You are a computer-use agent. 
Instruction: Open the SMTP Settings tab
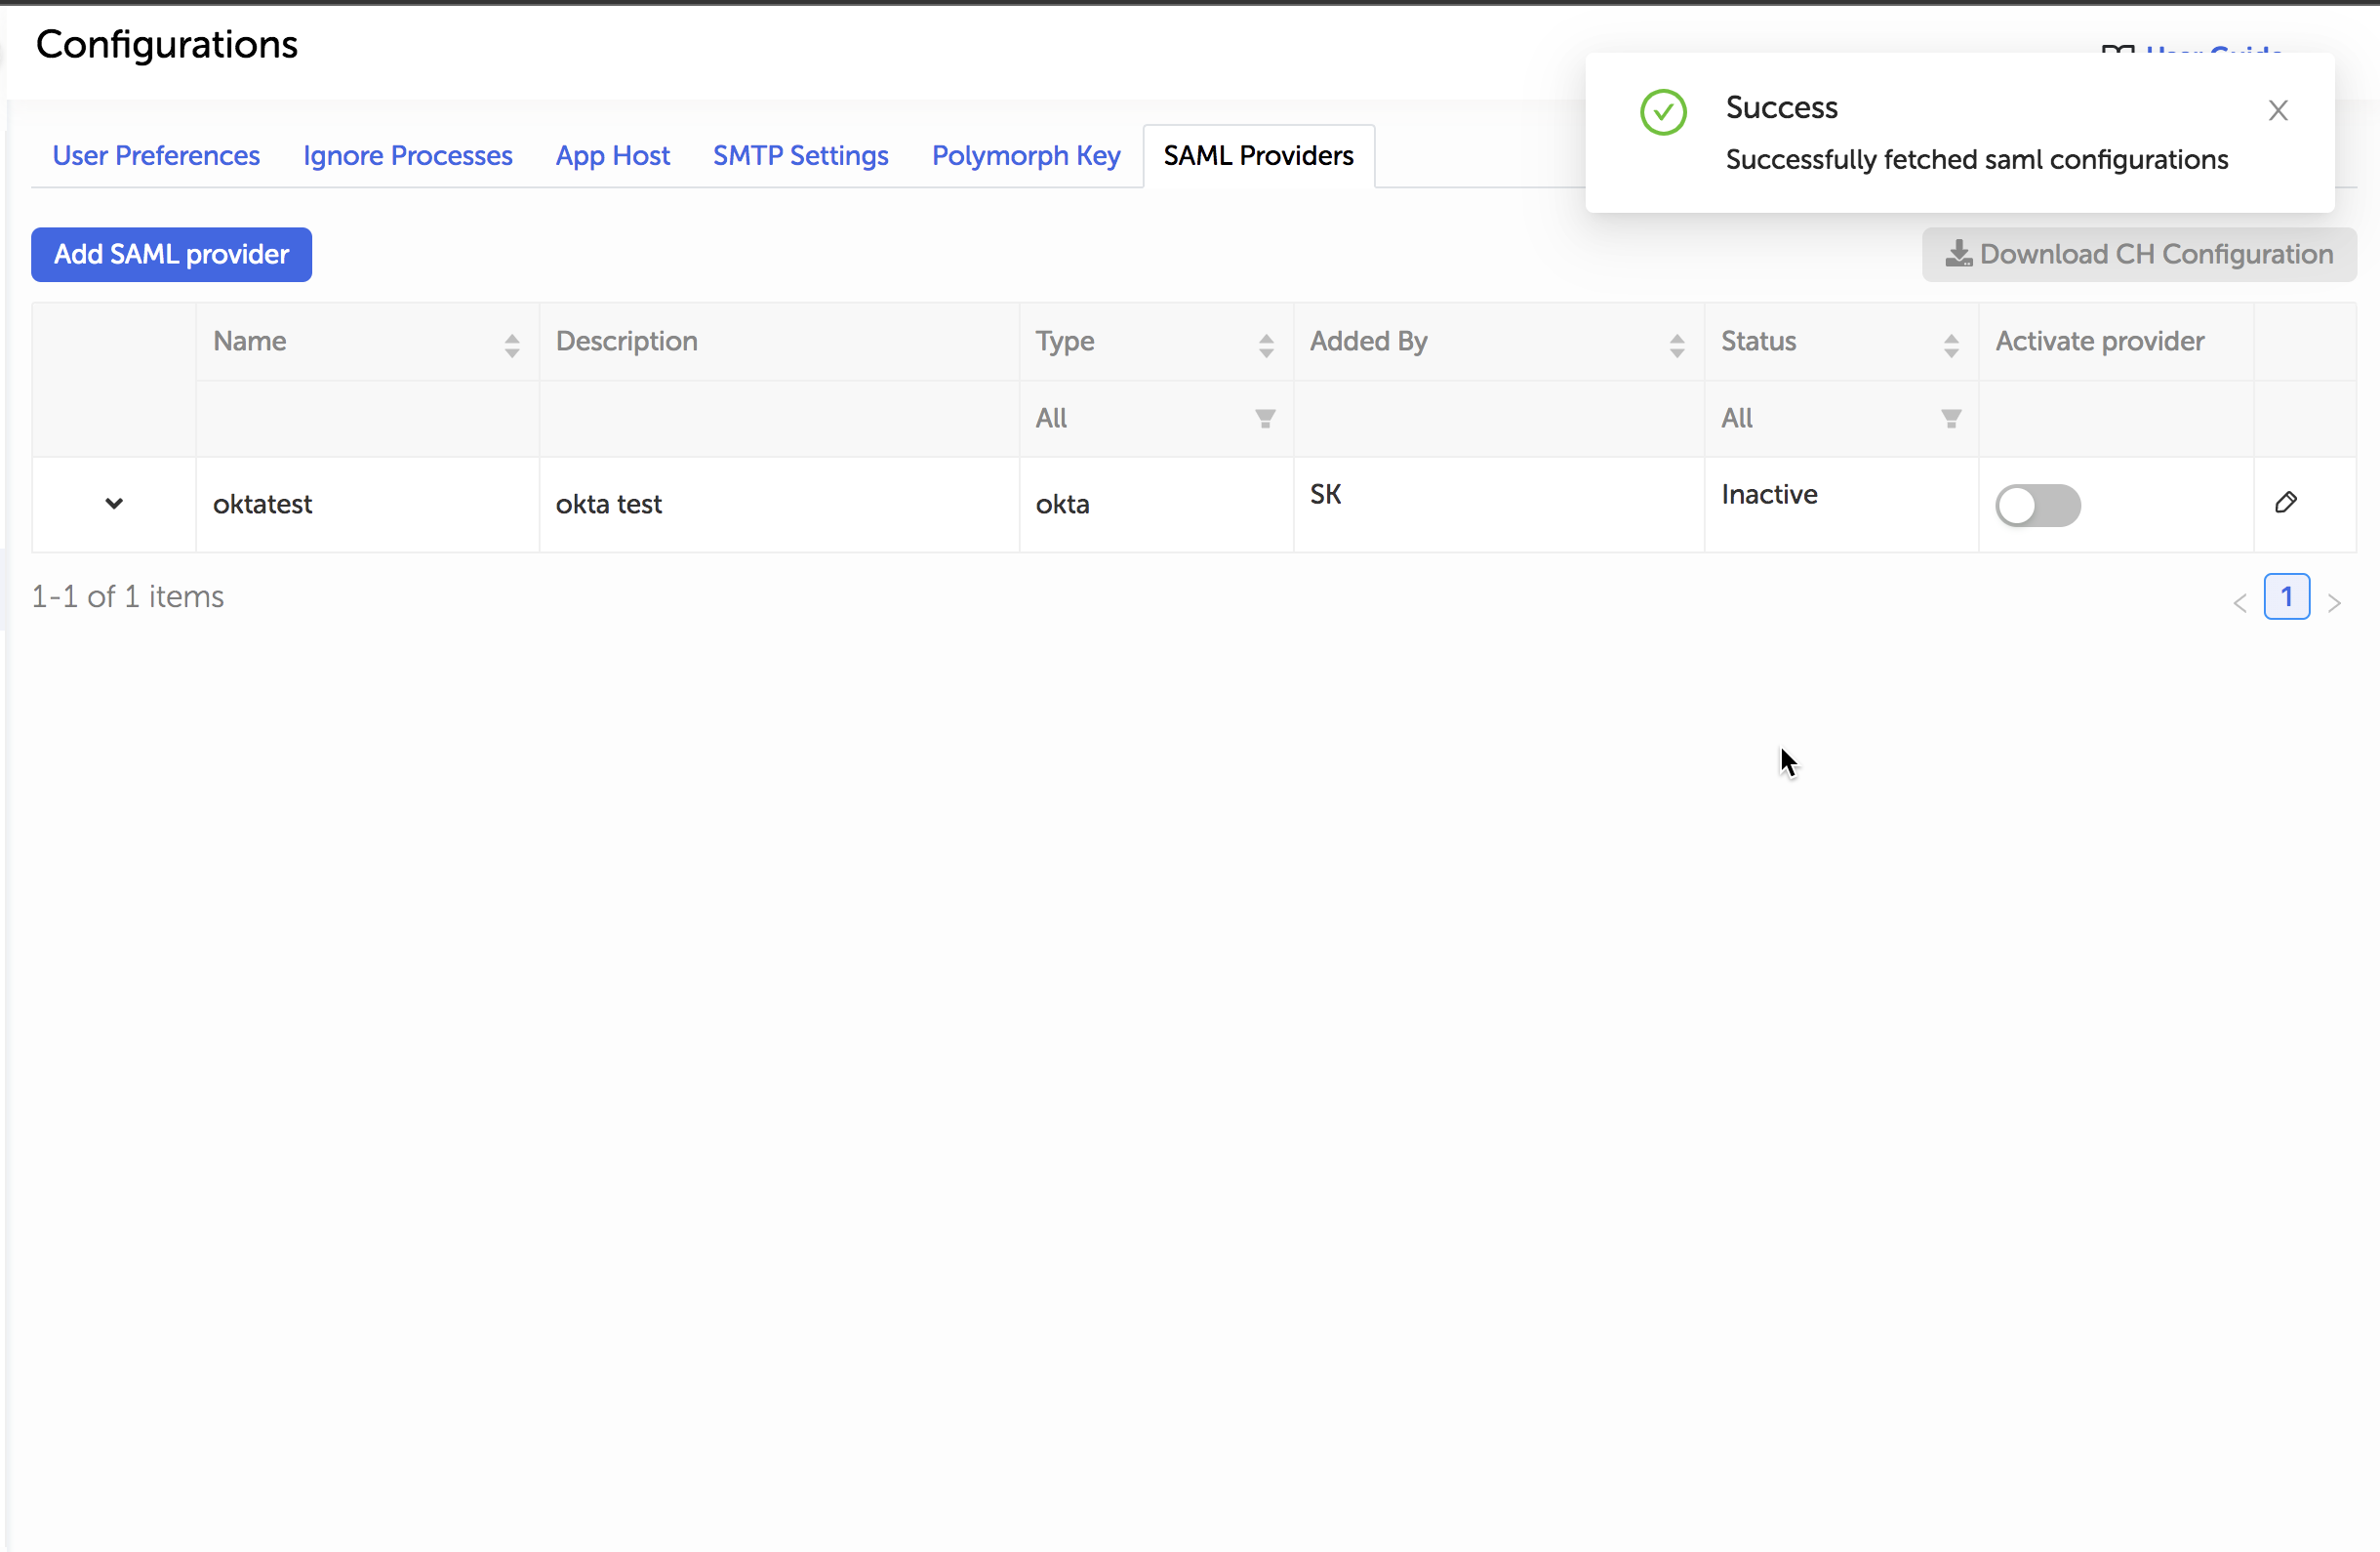801,155
